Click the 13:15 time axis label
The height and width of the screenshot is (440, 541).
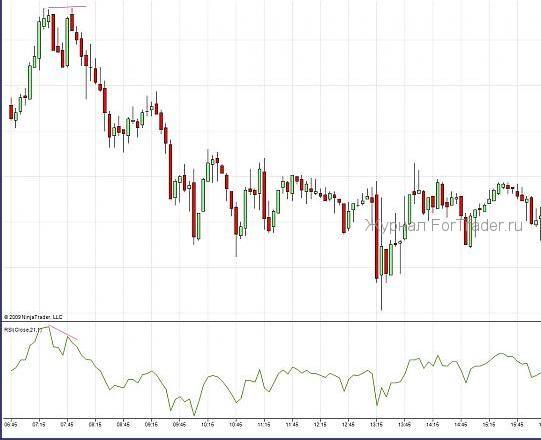pos(376,424)
